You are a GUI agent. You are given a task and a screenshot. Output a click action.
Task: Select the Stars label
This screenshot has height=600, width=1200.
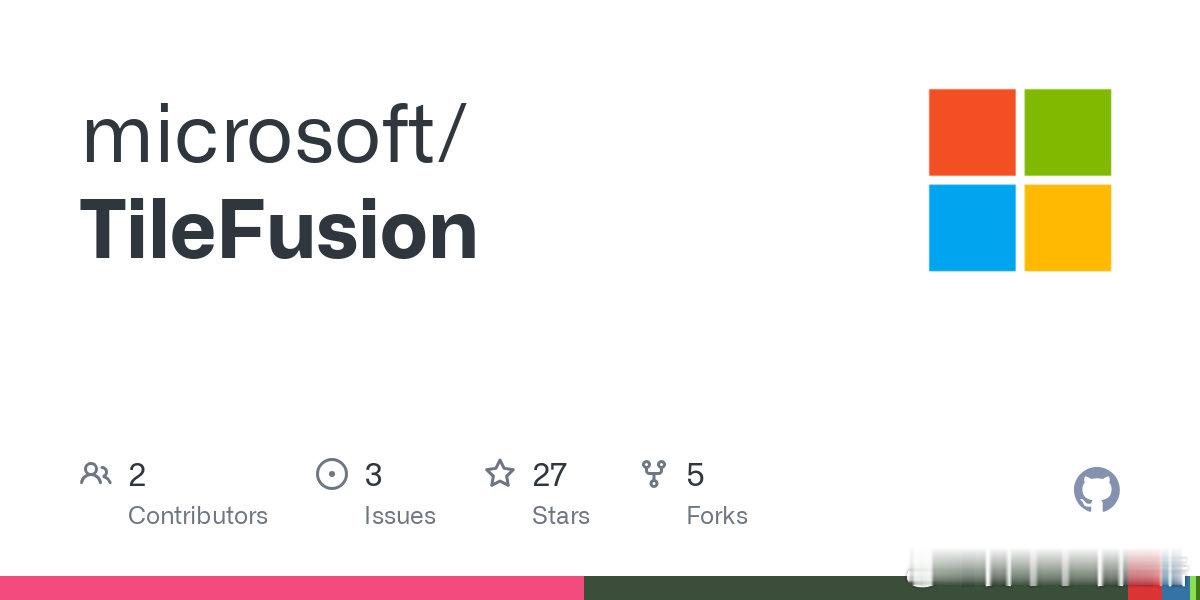click(561, 516)
